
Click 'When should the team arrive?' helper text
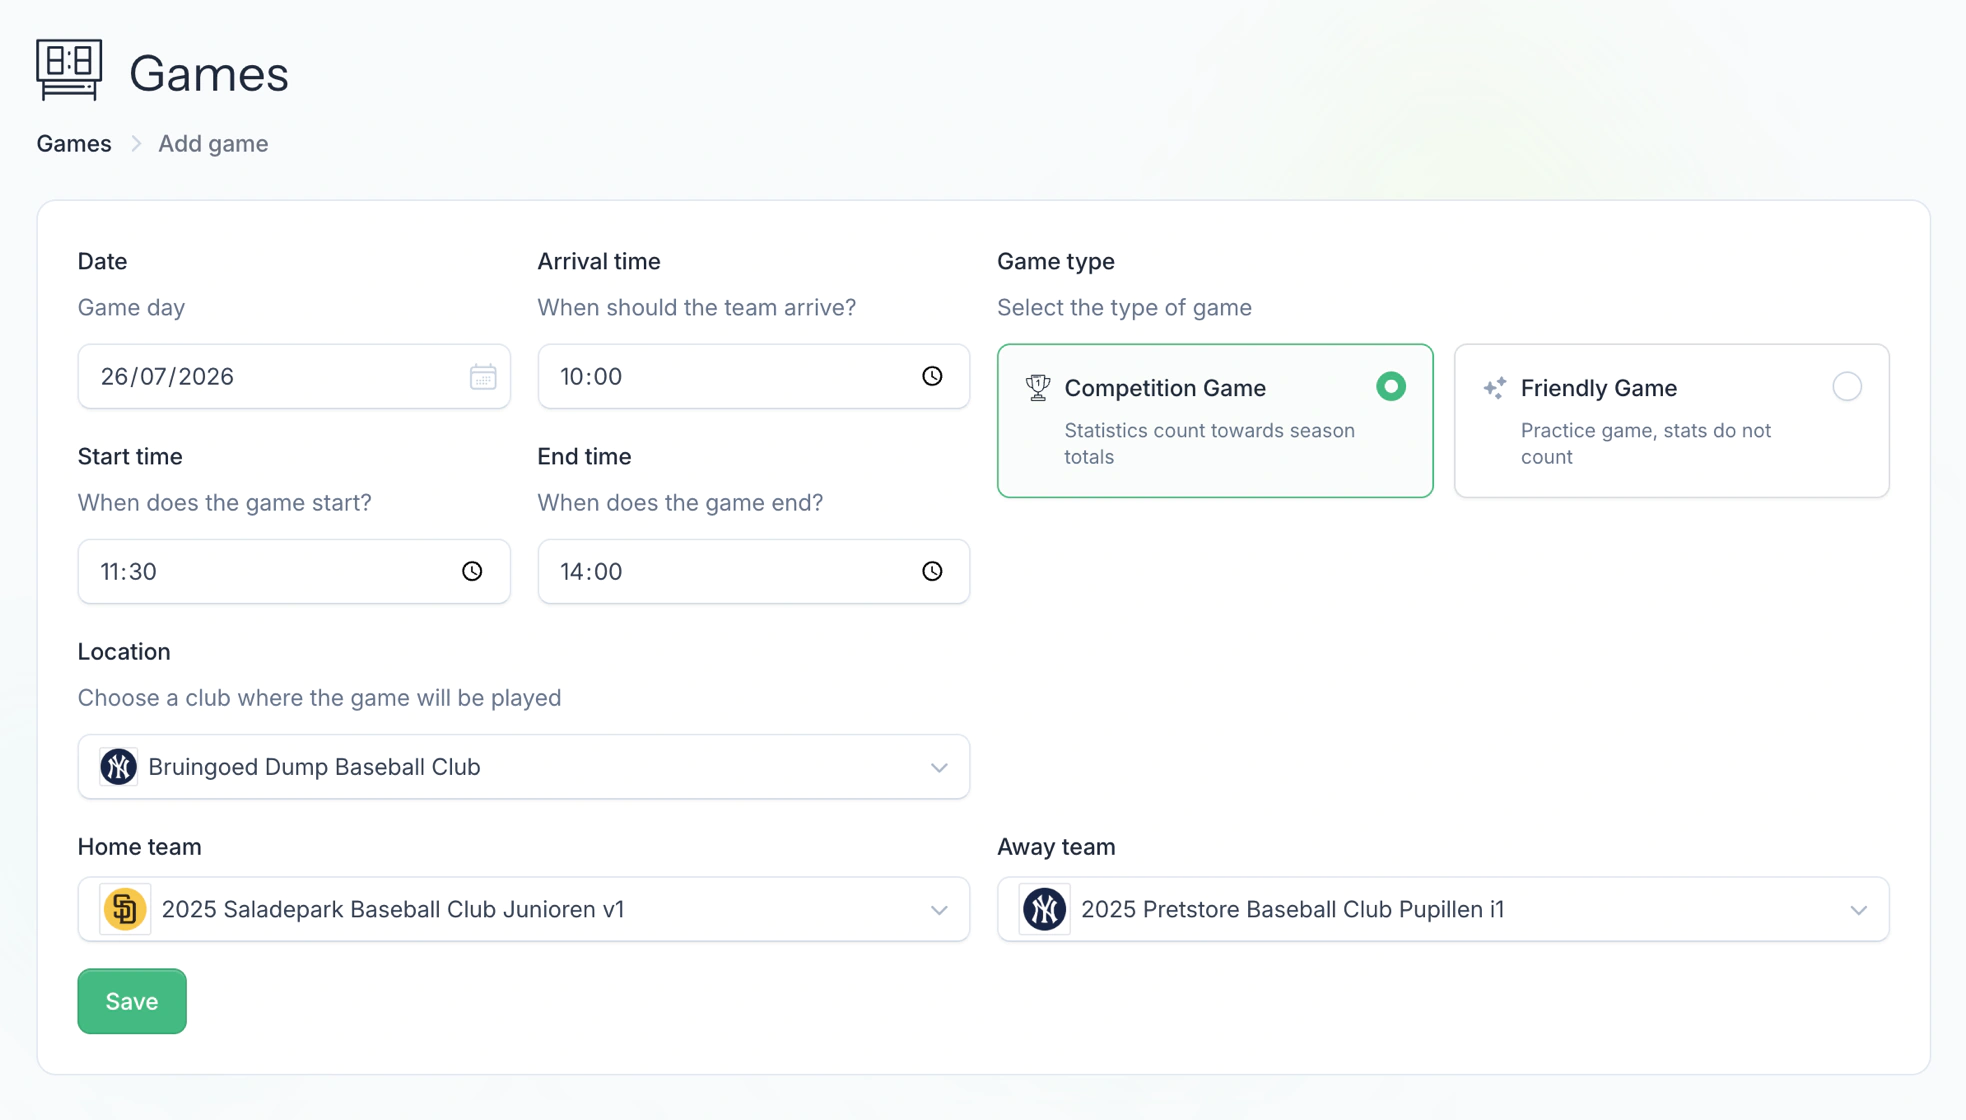tap(697, 307)
